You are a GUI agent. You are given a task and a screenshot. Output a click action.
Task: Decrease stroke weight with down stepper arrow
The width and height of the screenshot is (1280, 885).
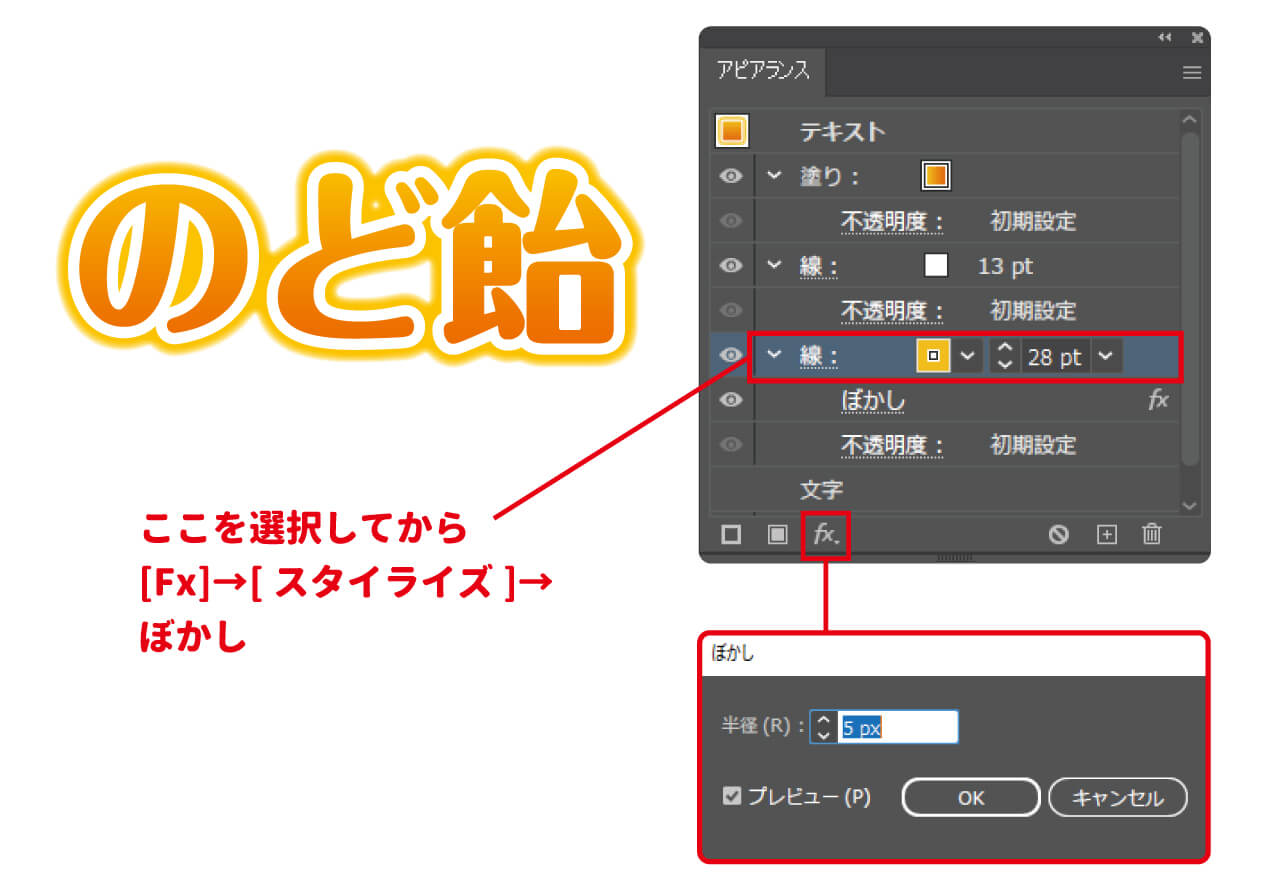[1005, 365]
